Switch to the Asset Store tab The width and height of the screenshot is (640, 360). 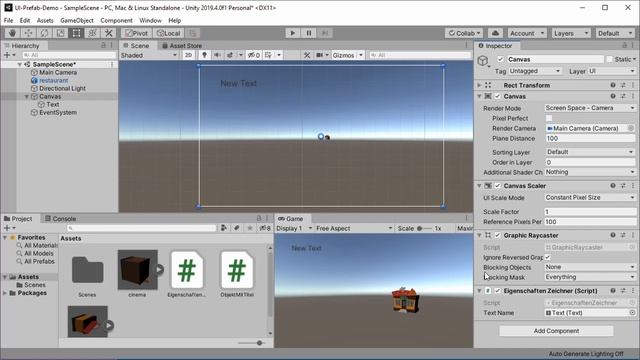click(x=182, y=46)
